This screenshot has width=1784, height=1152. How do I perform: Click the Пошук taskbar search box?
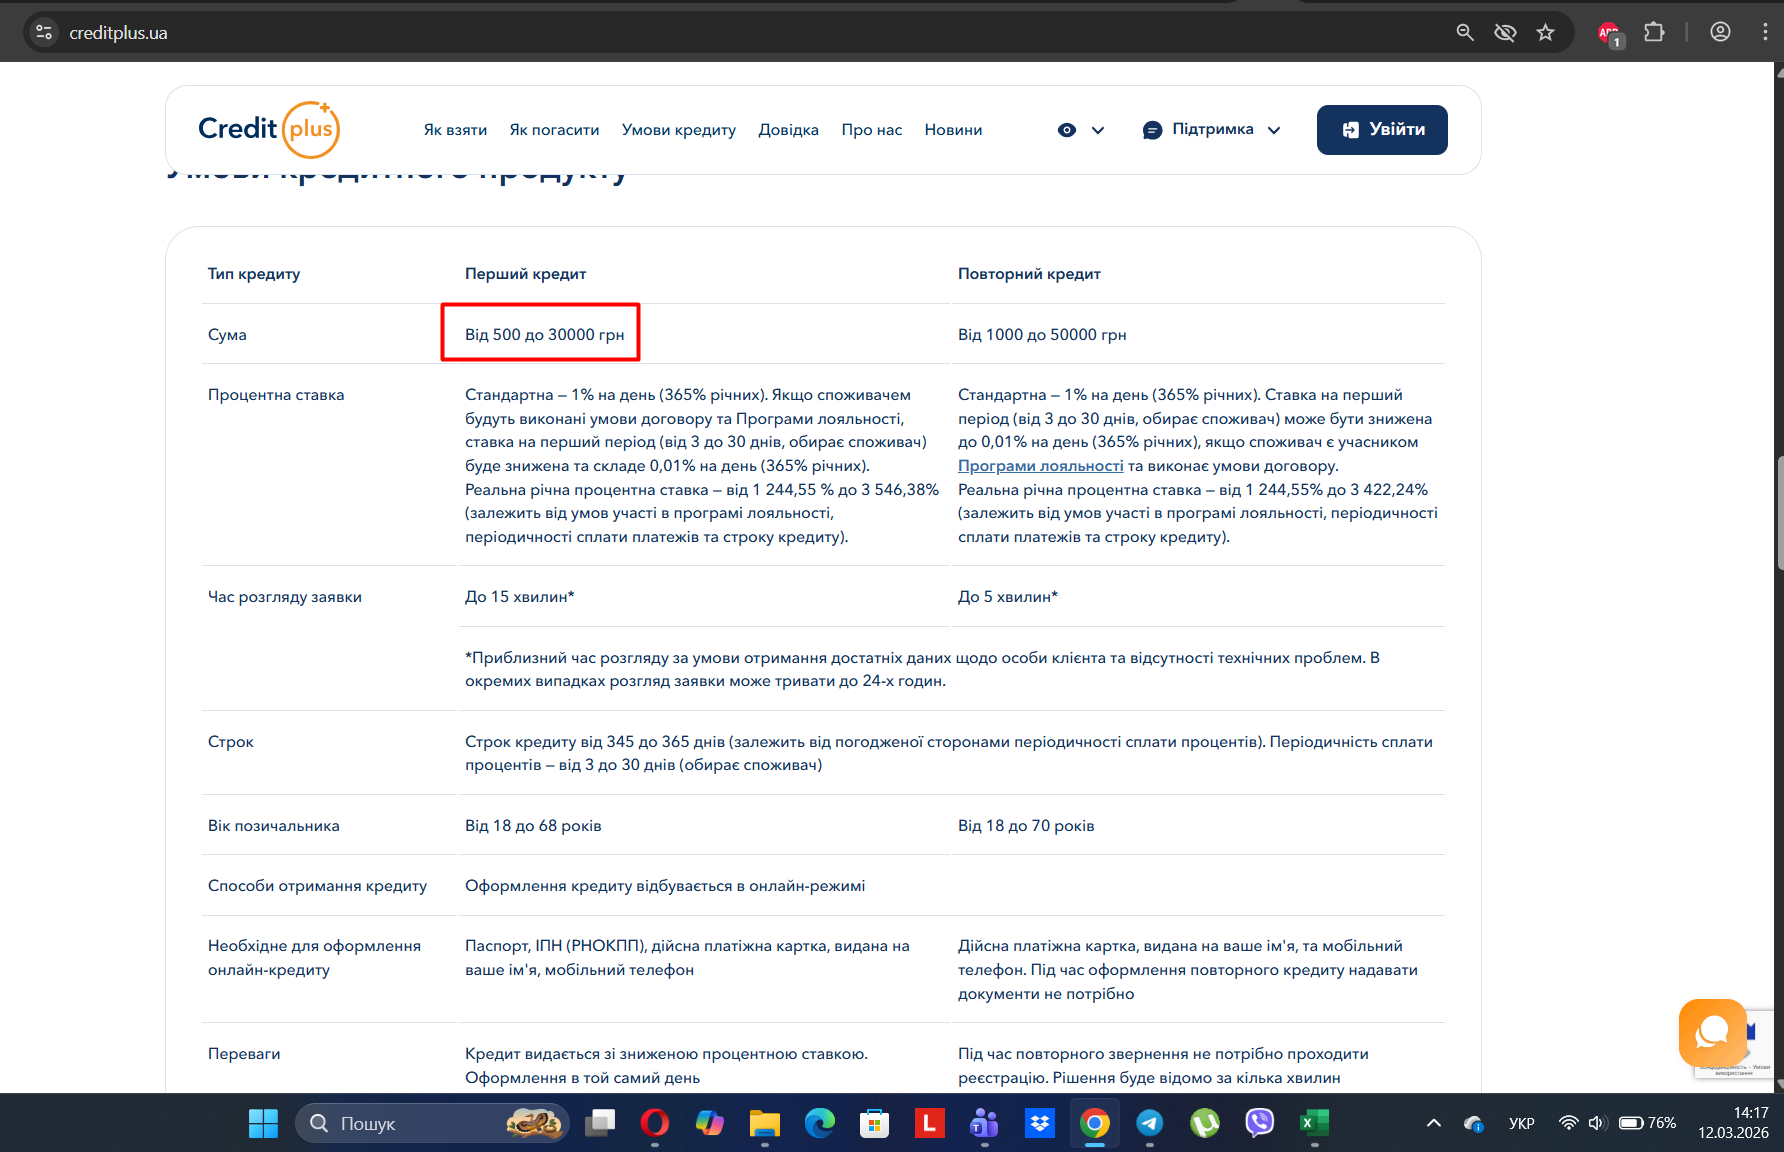[432, 1123]
